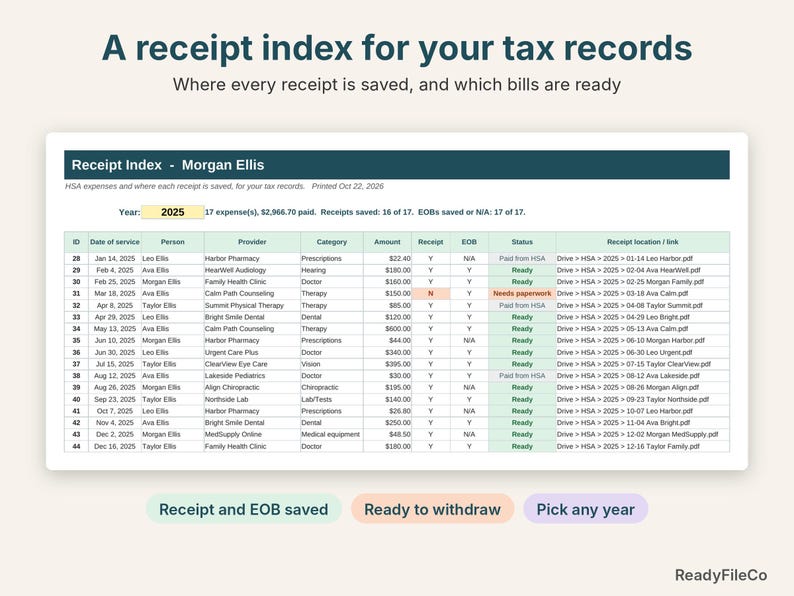
Task: Click the 'Hearing' category cell
Action: [332, 270]
